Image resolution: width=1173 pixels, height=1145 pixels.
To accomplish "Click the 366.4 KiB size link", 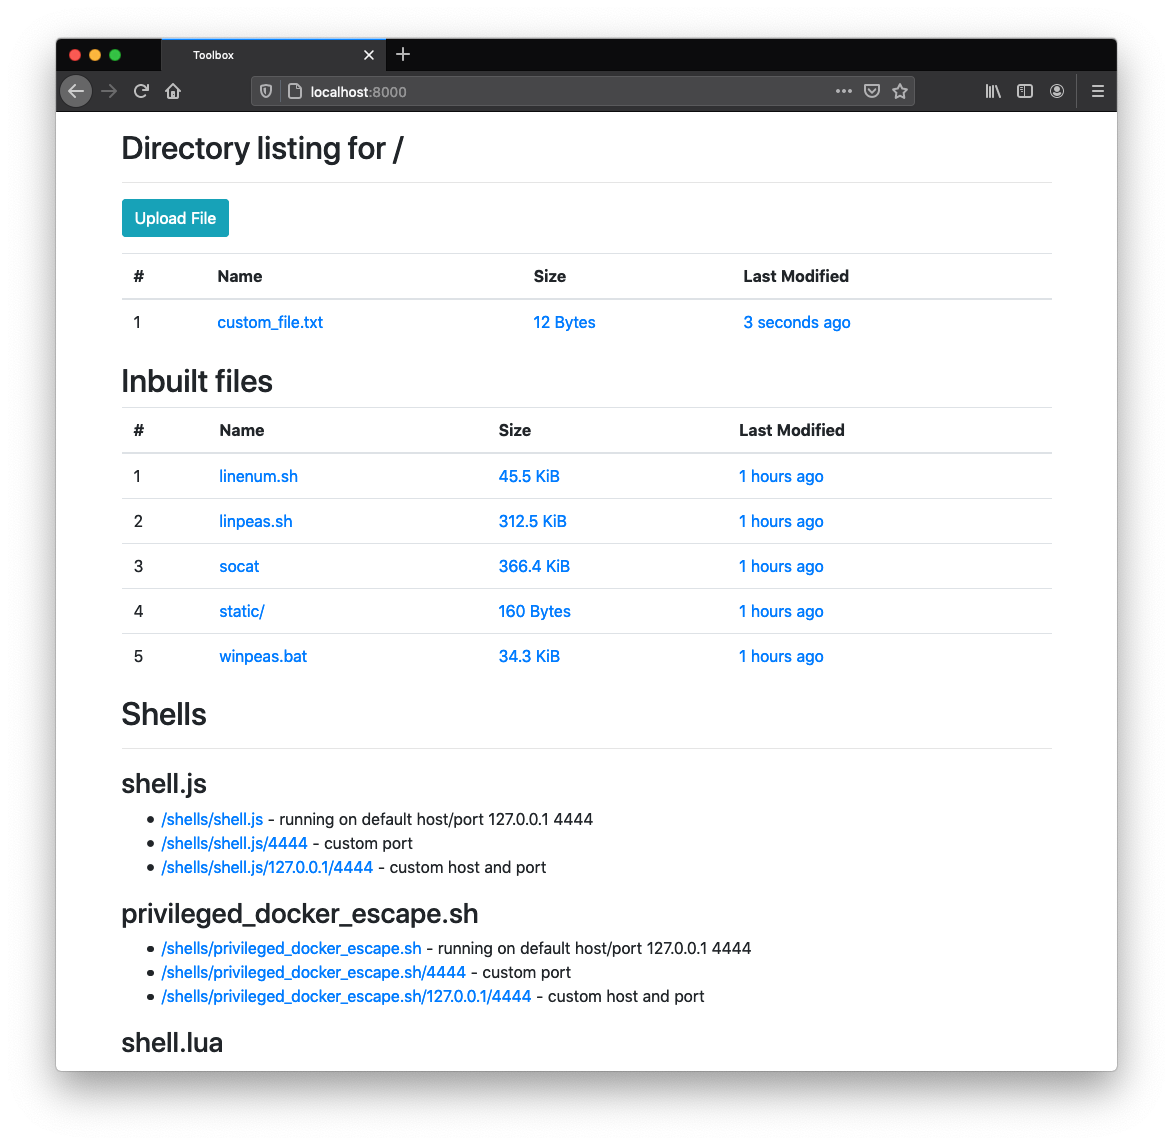I will pos(534,566).
